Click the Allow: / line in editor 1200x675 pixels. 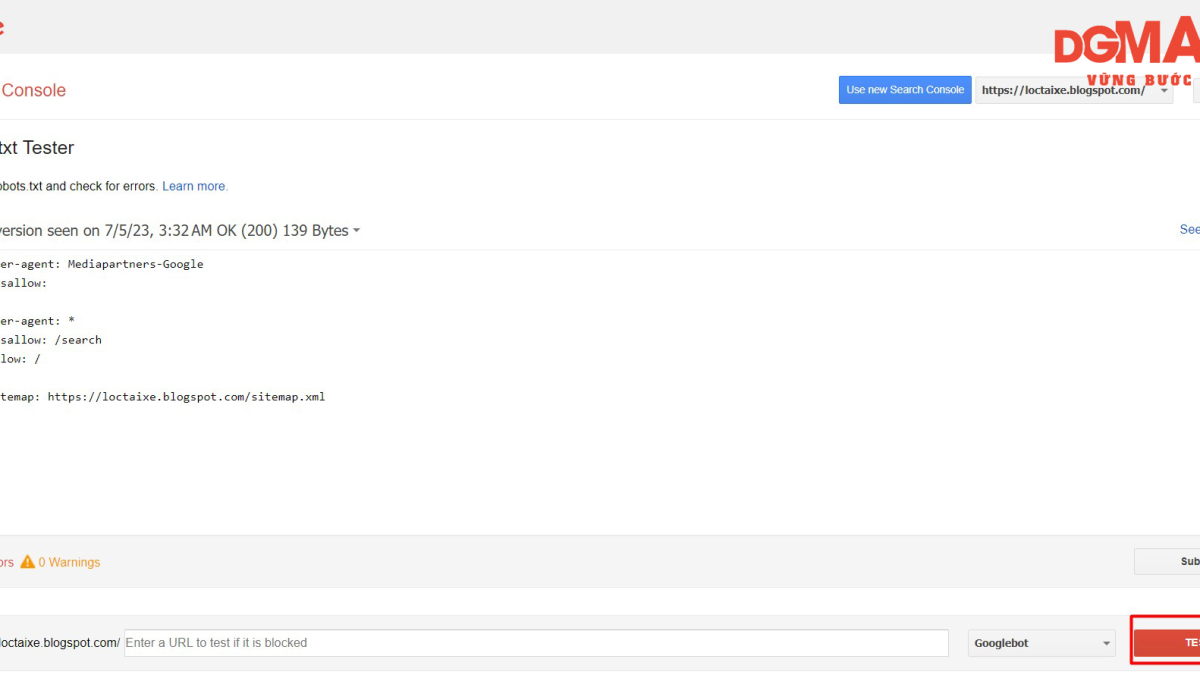20,359
